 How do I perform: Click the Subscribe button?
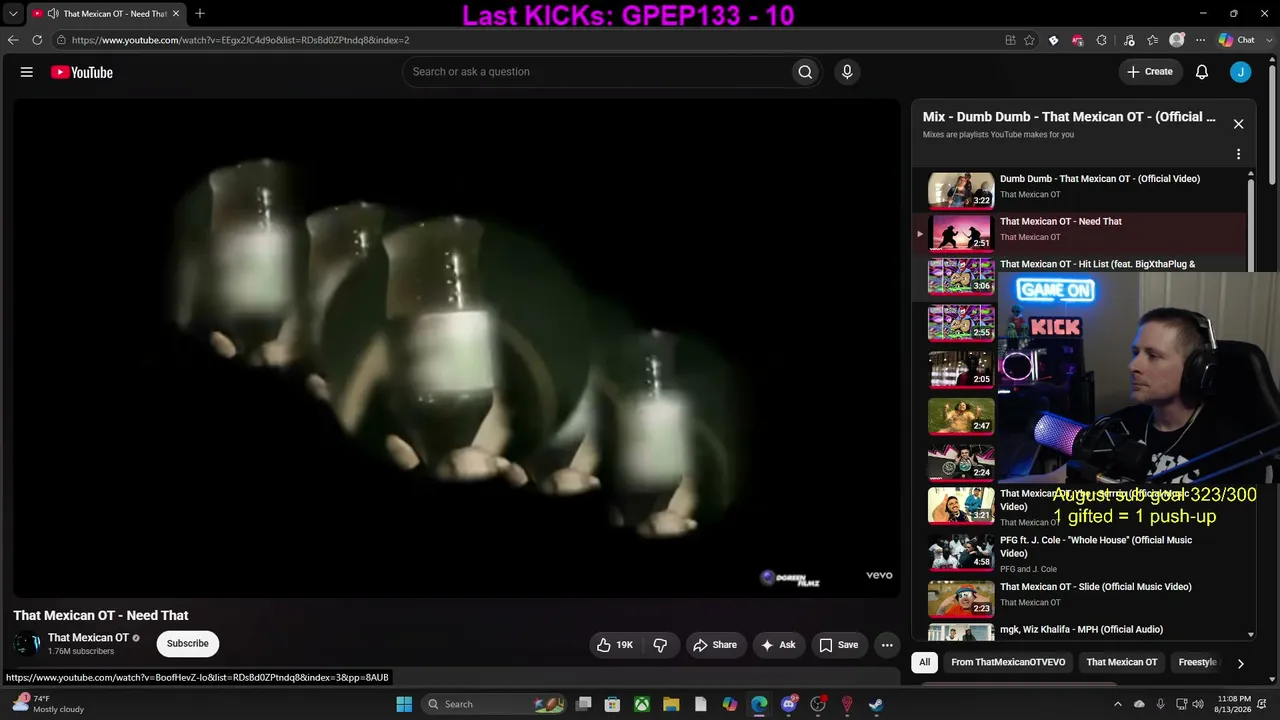coord(188,644)
